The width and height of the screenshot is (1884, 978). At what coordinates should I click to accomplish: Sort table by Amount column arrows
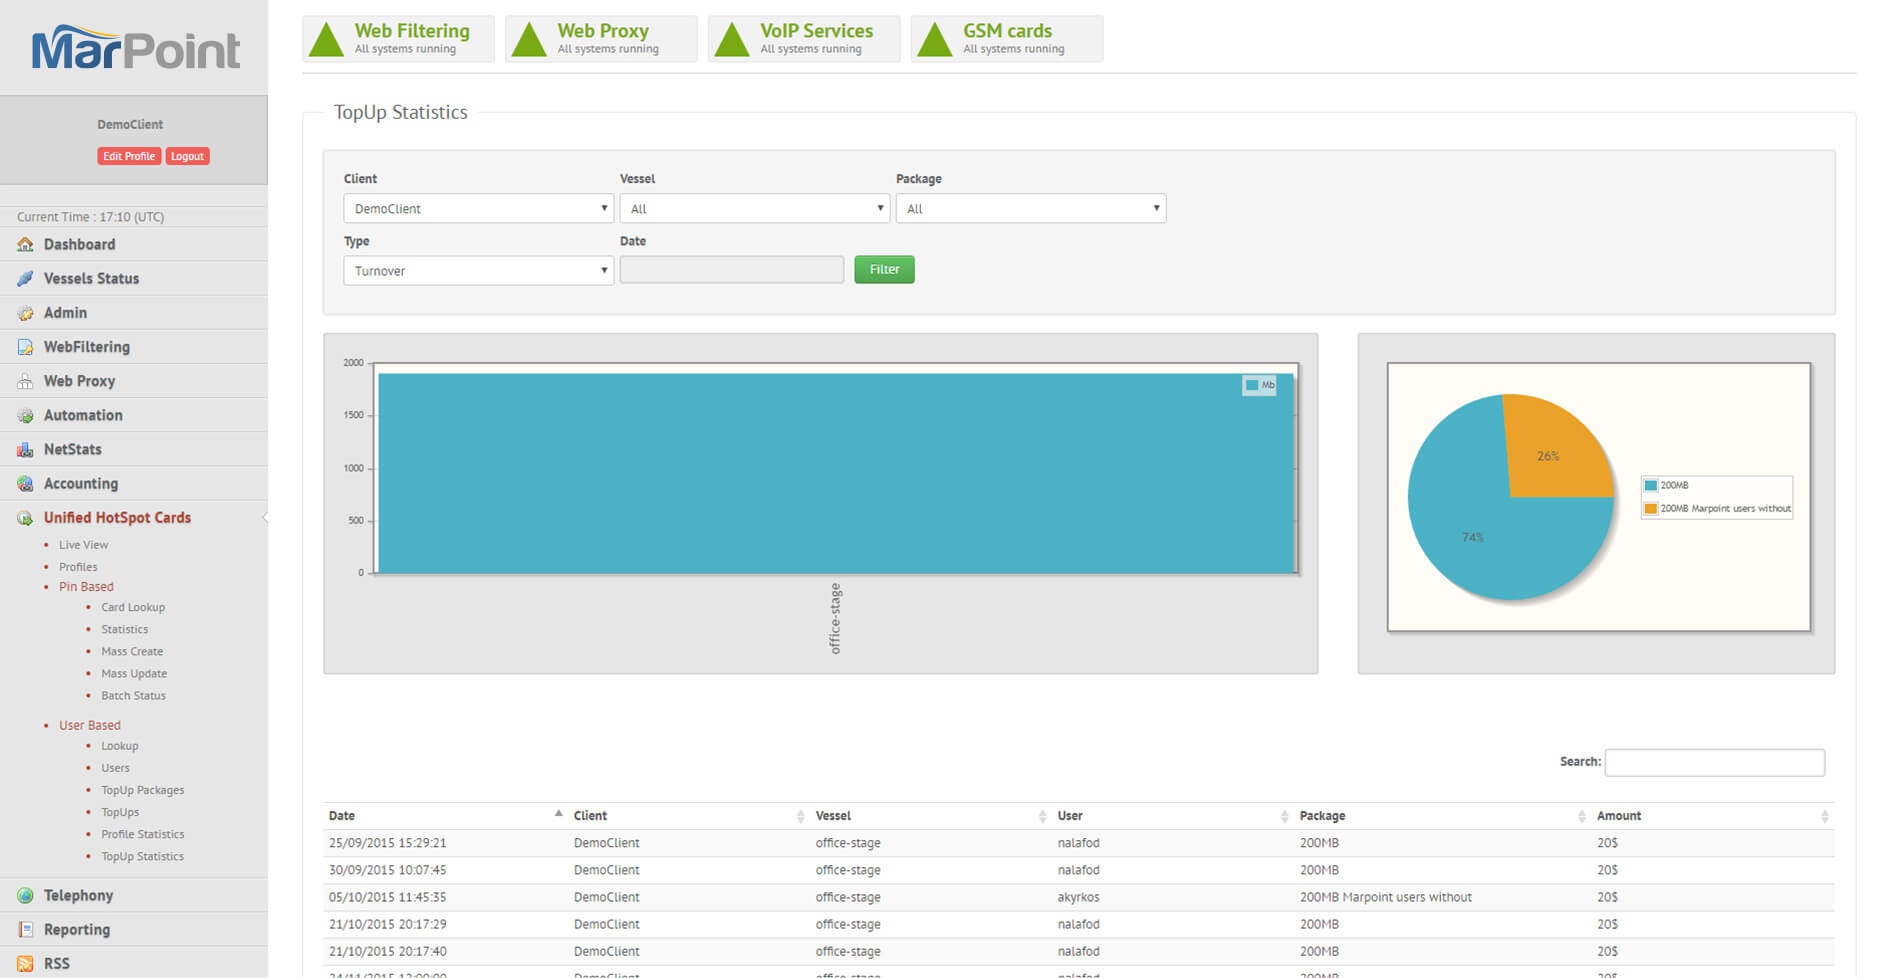click(1824, 817)
